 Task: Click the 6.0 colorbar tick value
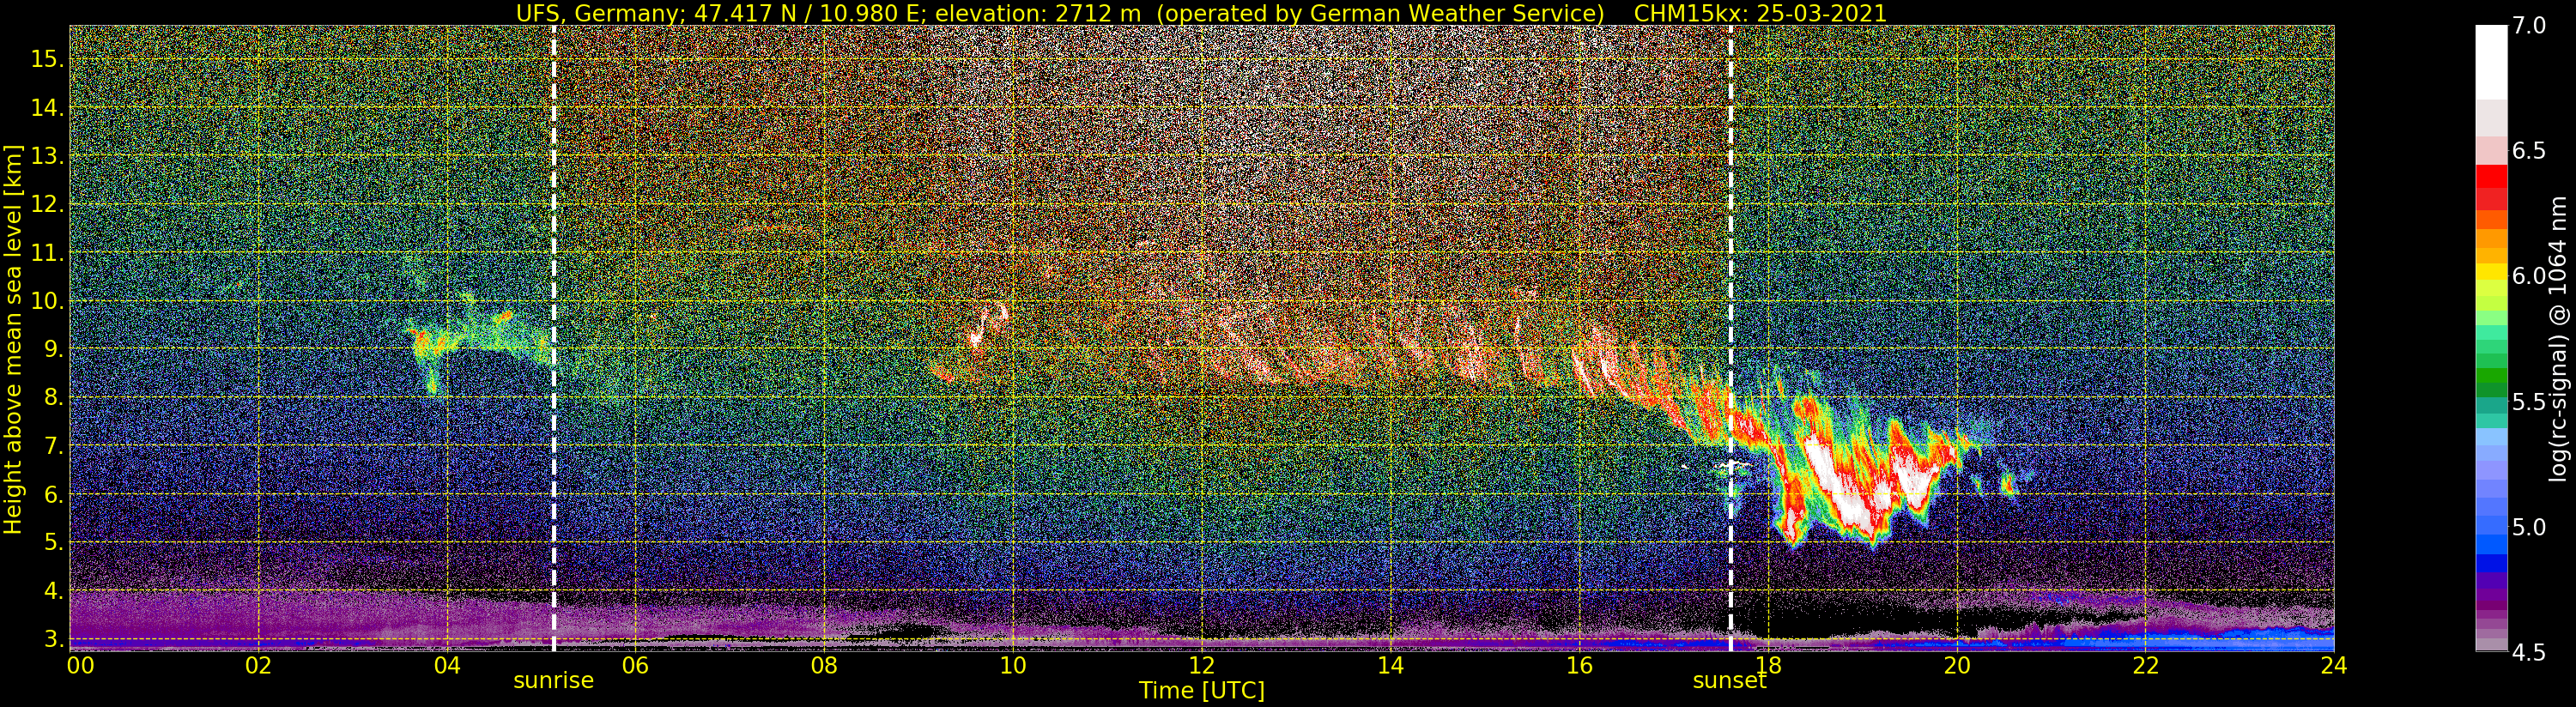click(x=2530, y=276)
